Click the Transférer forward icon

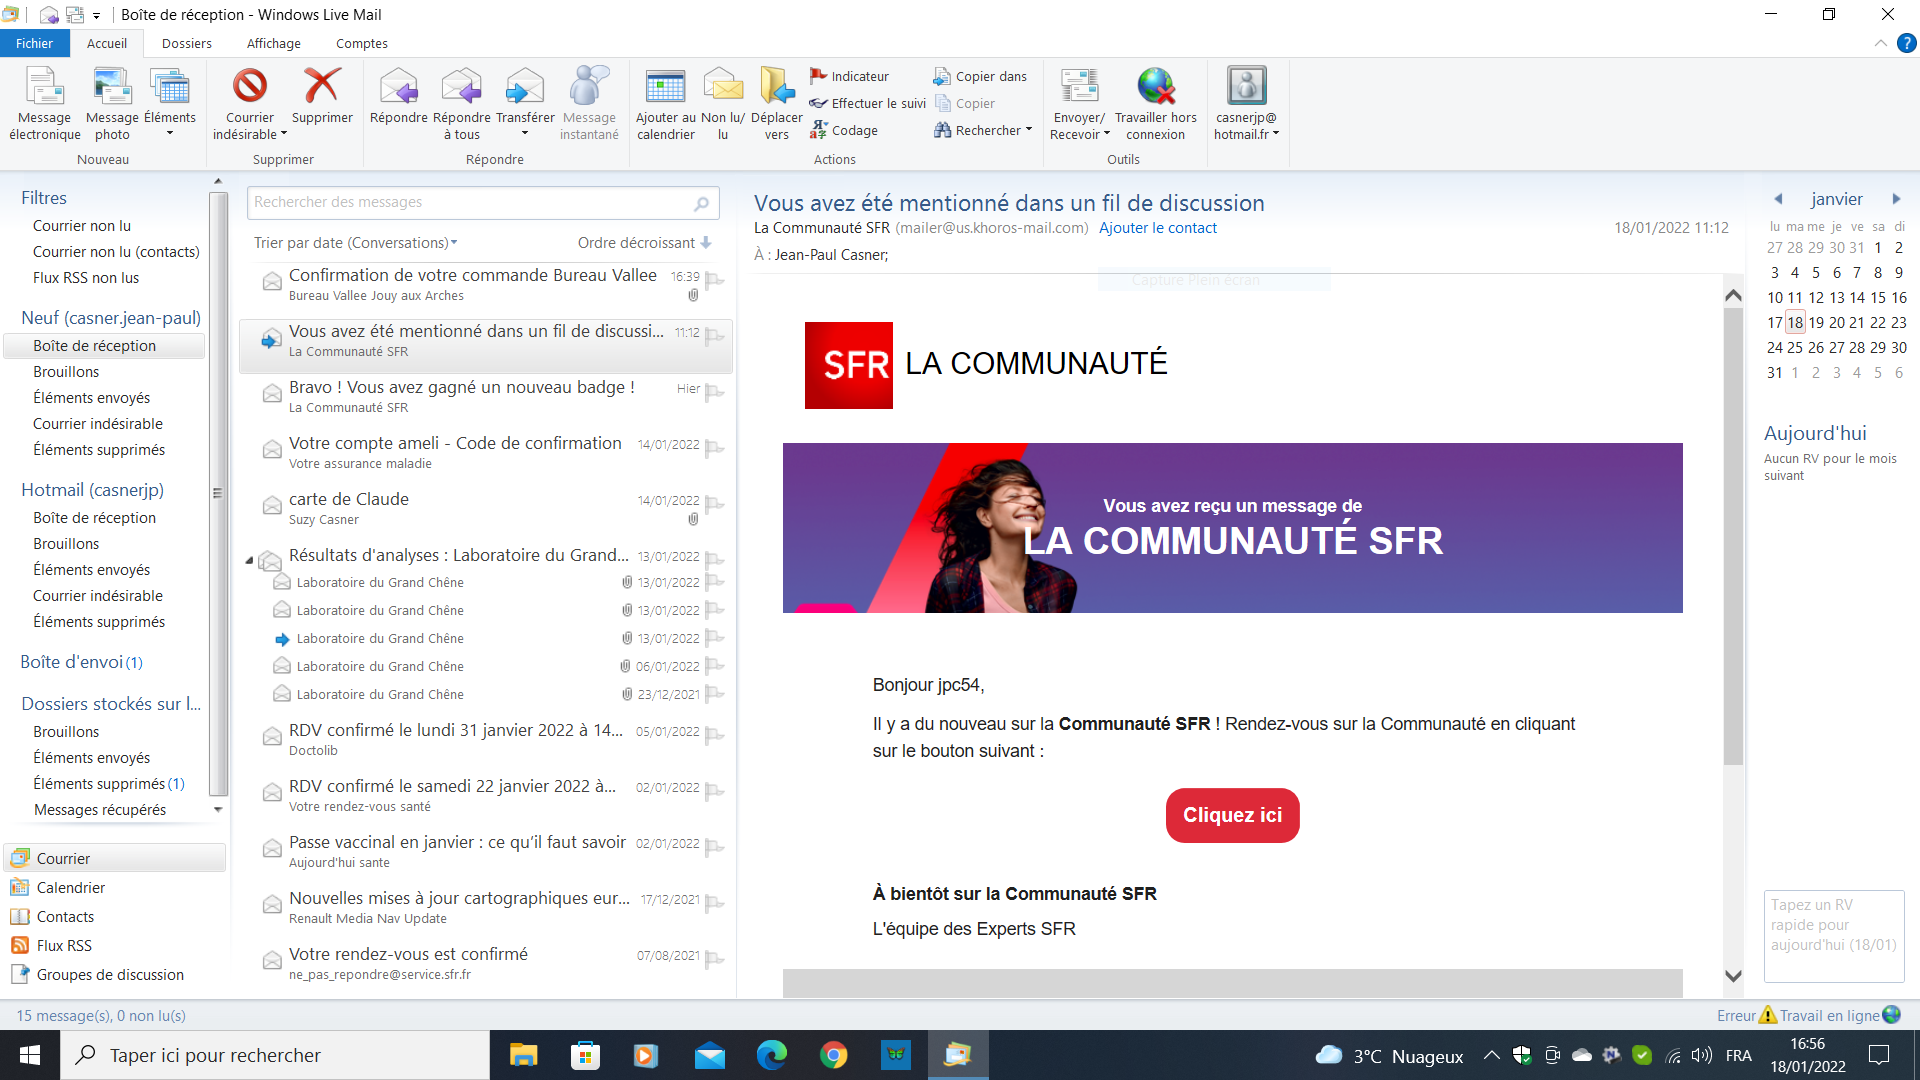tap(524, 88)
